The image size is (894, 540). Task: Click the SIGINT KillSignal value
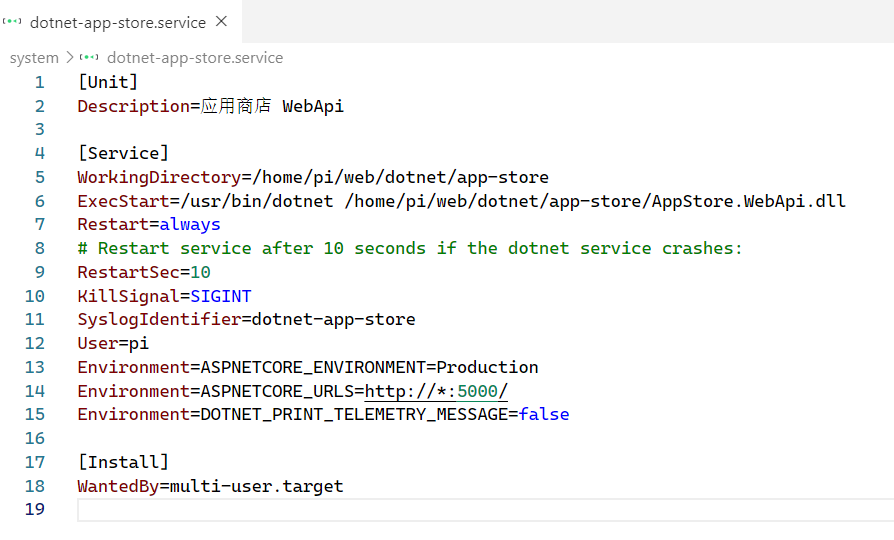point(220,296)
